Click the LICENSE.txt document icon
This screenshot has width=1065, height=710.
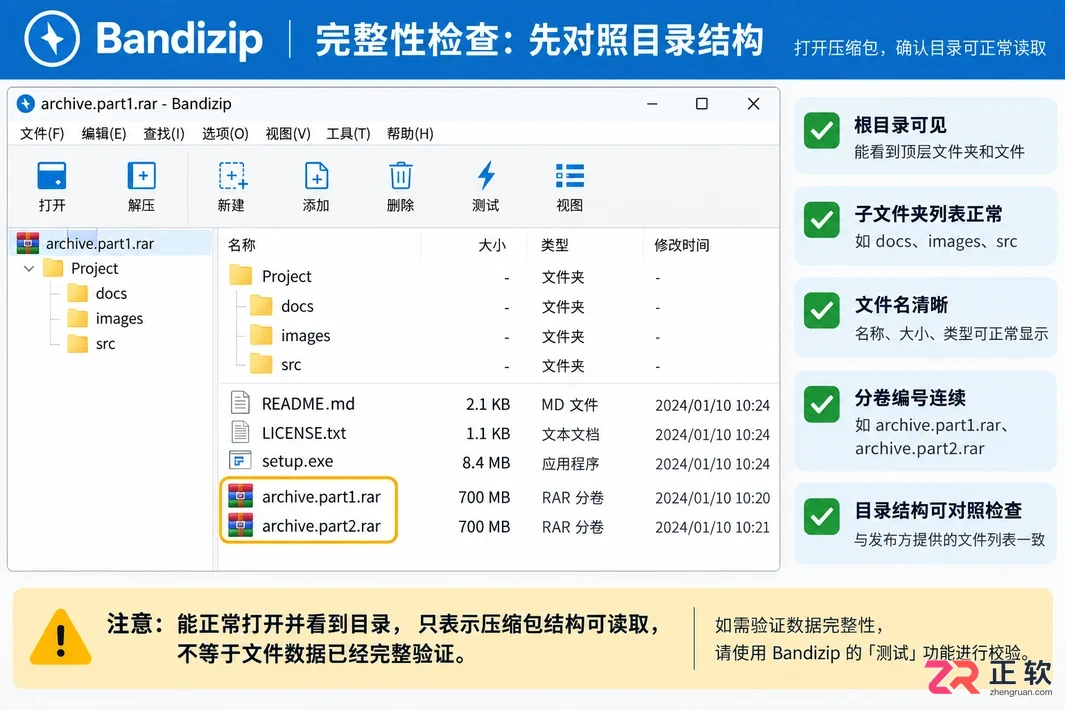[x=240, y=431]
